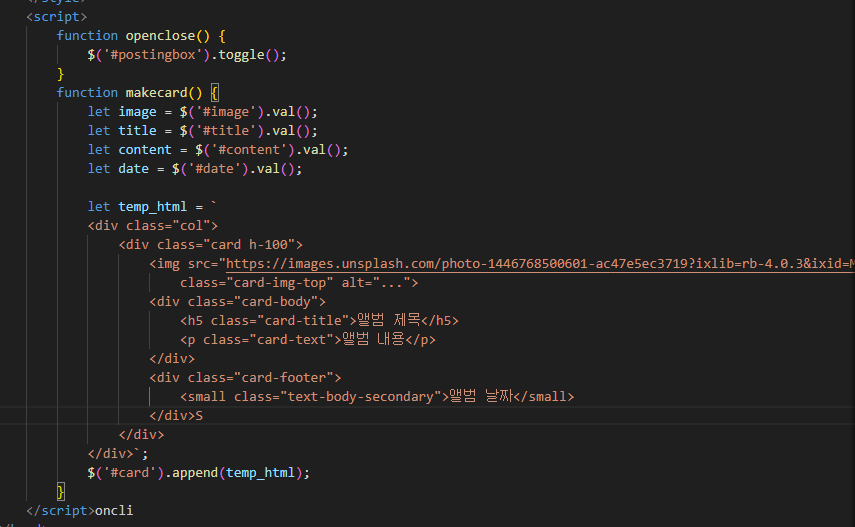Click the 'let date' variable declaration
The image size is (855, 527).
coord(195,169)
